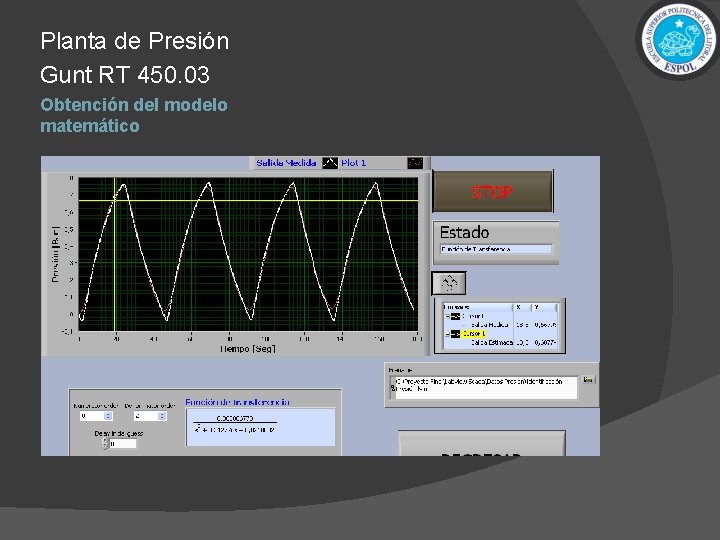Click the Salida Medida cursor row
Viewport: 720px width, 540px height.
[x=501, y=325]
